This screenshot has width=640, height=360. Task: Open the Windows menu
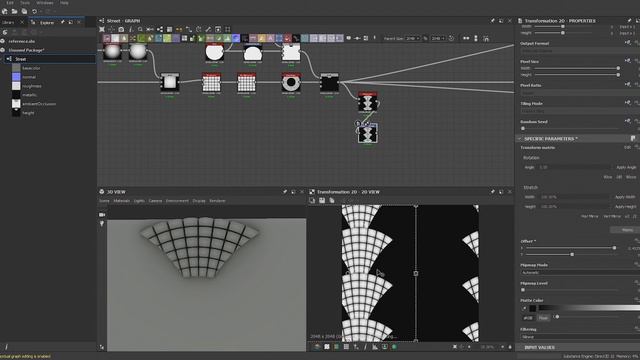pos(45,3)
